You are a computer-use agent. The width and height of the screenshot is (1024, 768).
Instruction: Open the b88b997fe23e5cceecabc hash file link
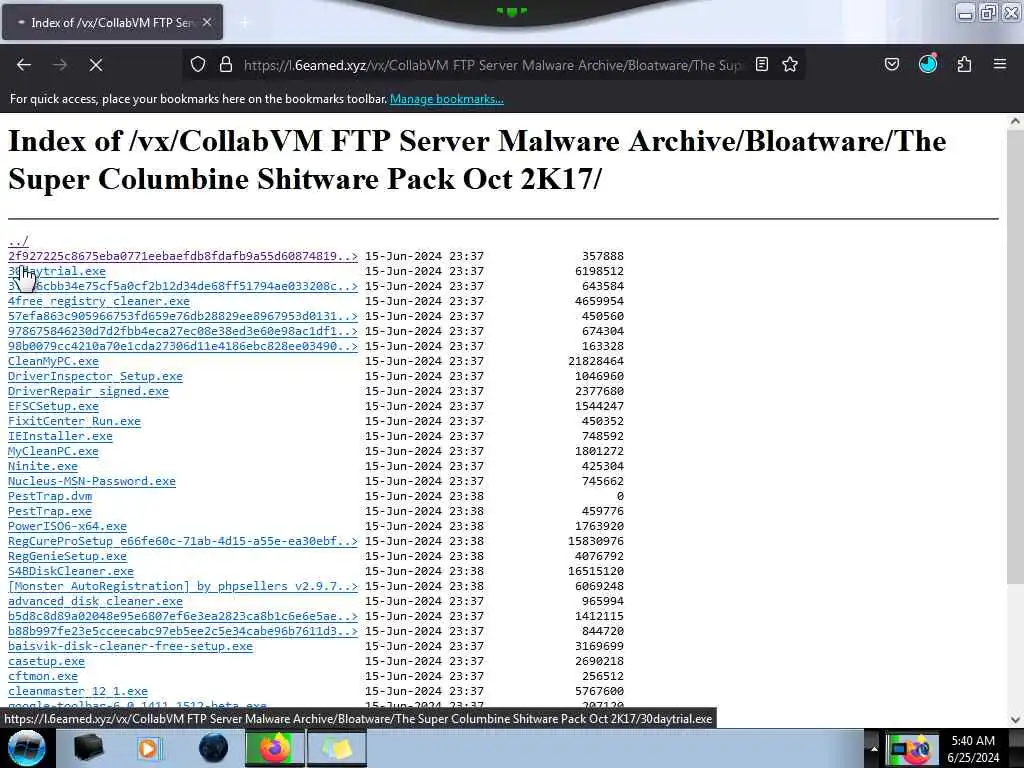coord(183,632)
